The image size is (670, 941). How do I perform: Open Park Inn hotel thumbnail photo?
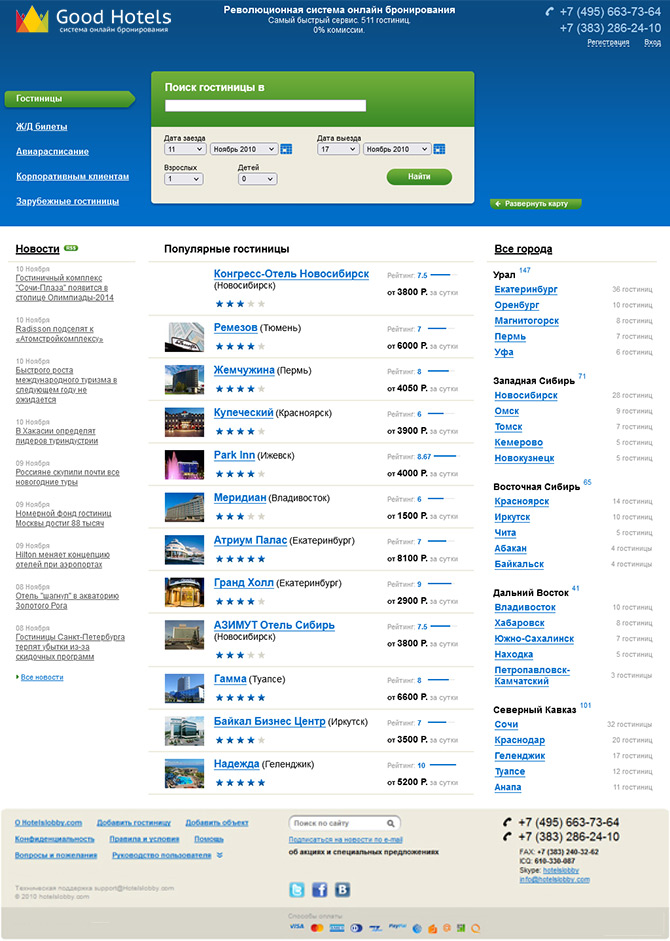point(184,464)
